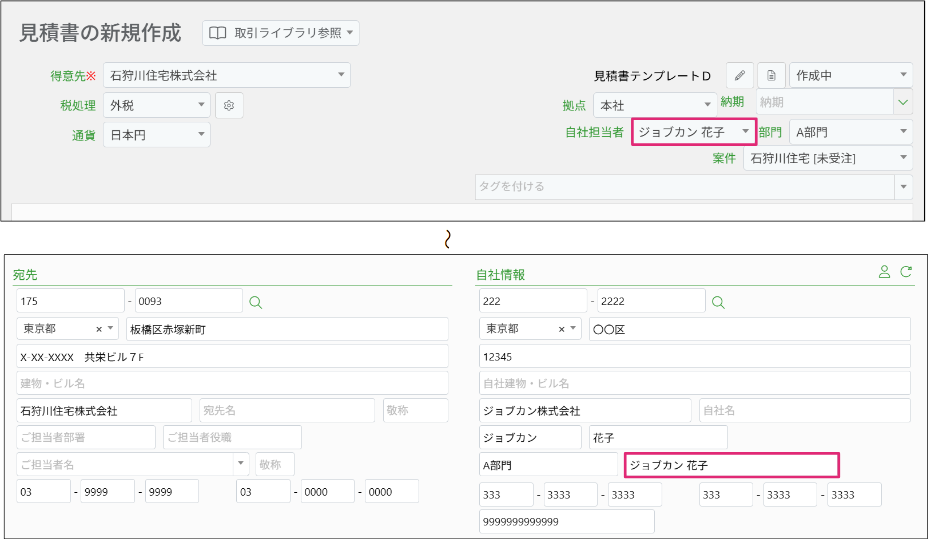This screenshot has width=928, height=539.
Task: Click the 建物・ビル名 field in 宛先
Action: (x=233, y=383)
